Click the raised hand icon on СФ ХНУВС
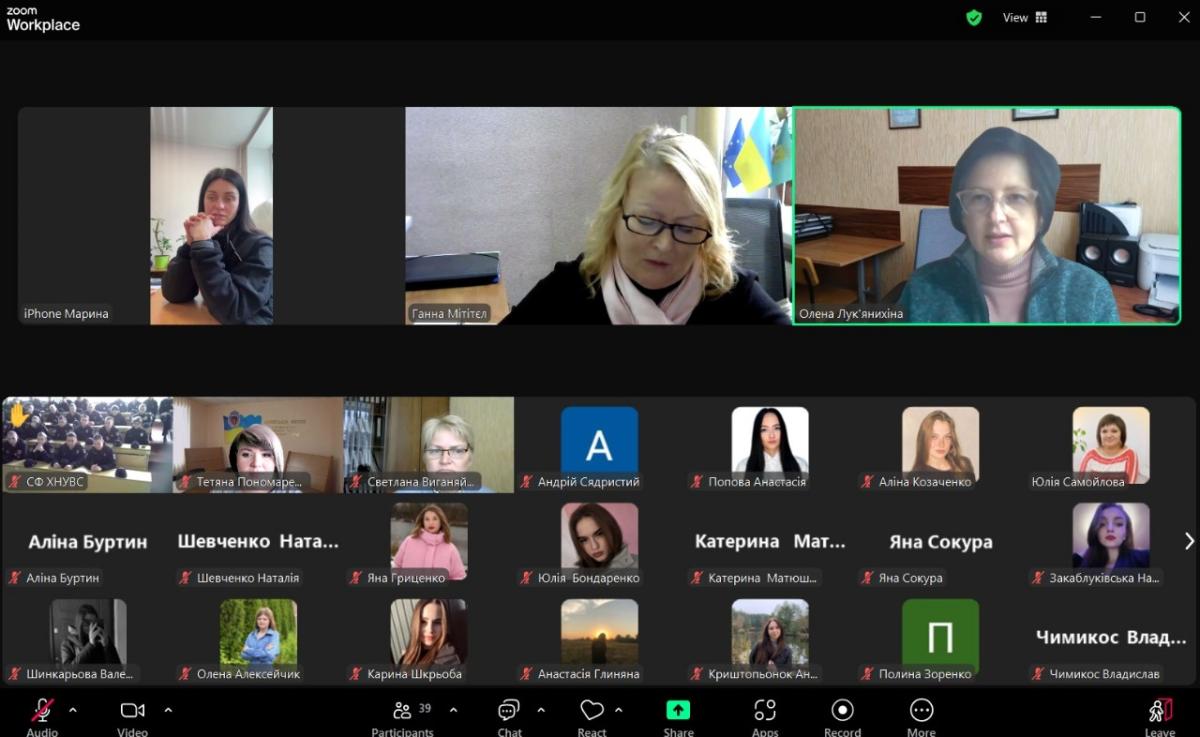1200x737 pixels. coord(17,415)
